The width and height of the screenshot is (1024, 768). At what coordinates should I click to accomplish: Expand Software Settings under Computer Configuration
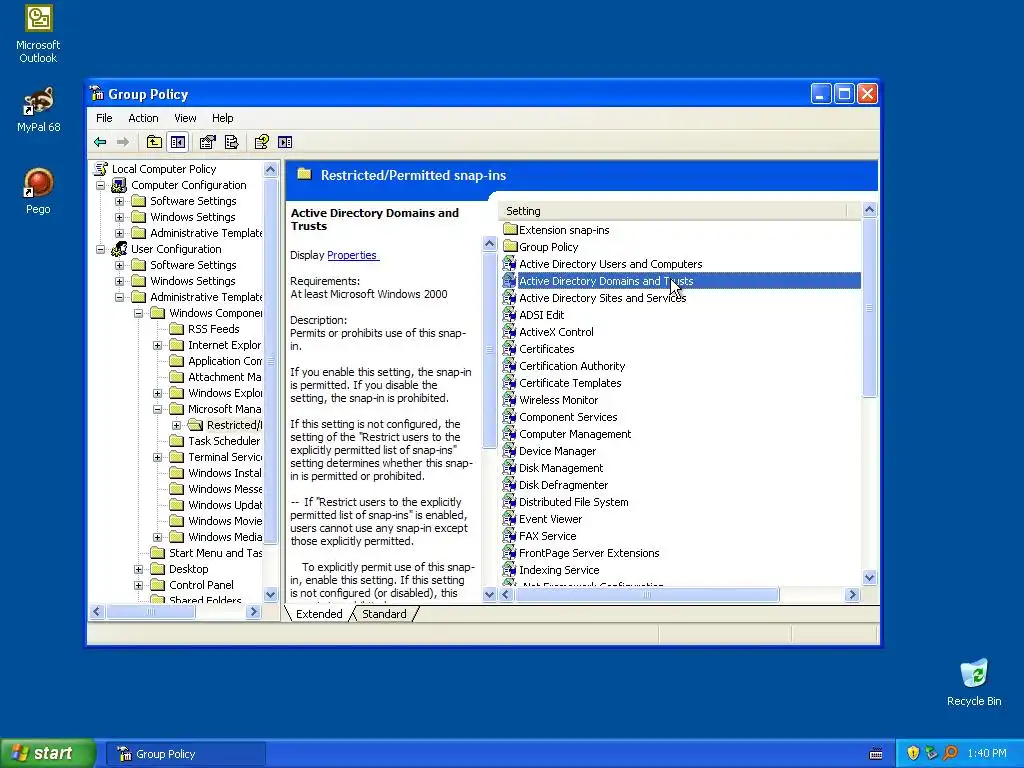point(120,201)
